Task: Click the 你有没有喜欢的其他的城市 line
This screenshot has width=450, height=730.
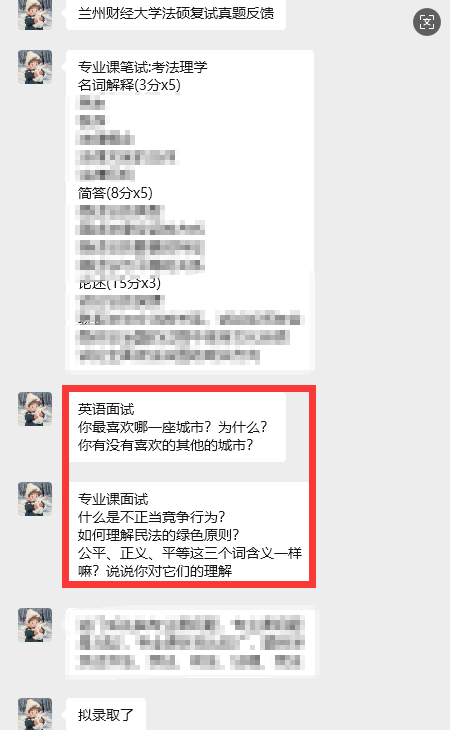Action: pos(165,445)
